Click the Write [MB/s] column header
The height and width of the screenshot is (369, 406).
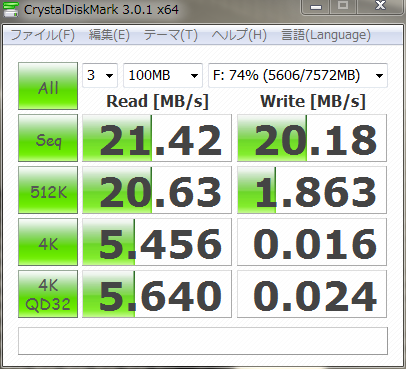[x=313, y=101]
